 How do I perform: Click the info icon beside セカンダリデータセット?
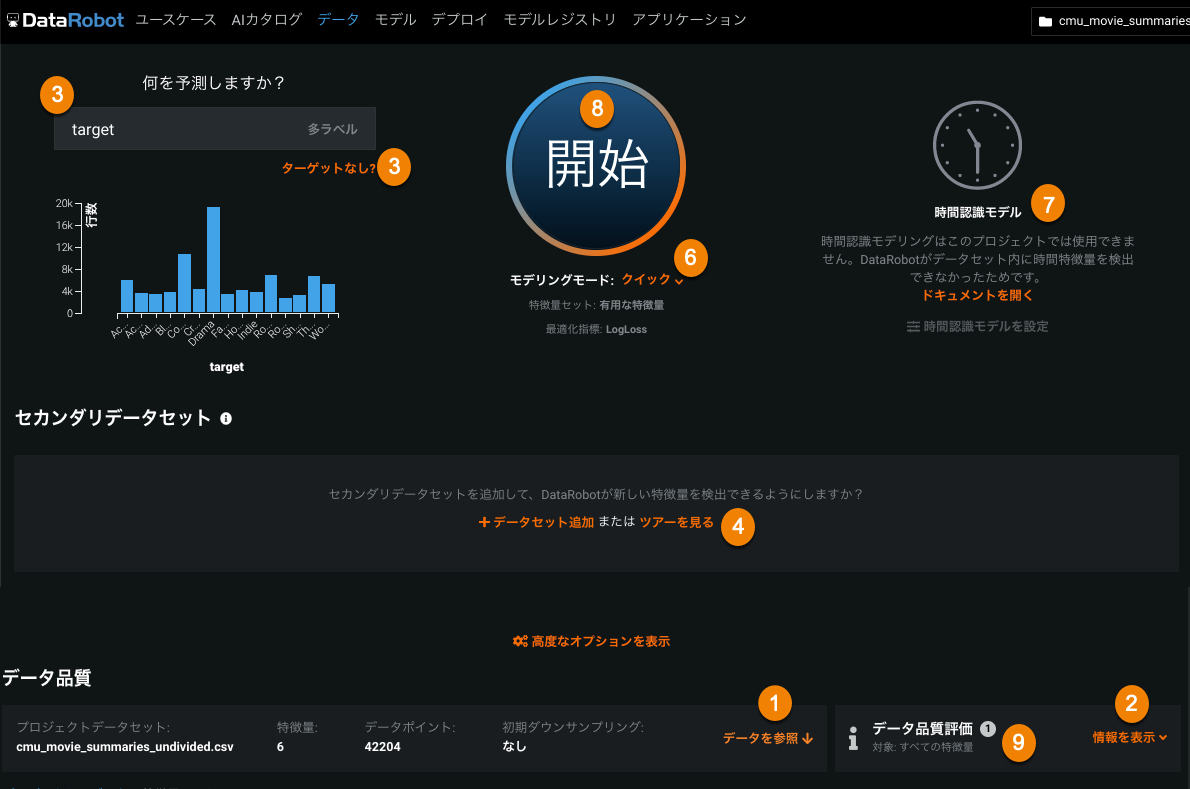(226, 418)
